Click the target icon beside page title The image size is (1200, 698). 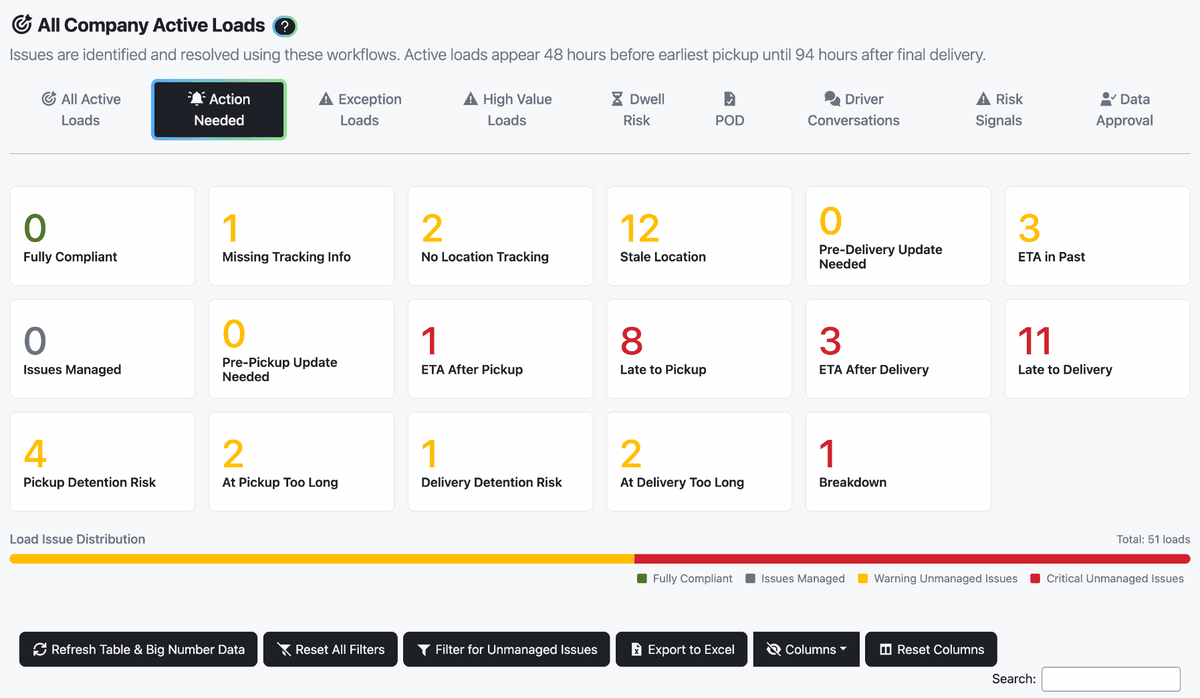click(x=20, y=25)
